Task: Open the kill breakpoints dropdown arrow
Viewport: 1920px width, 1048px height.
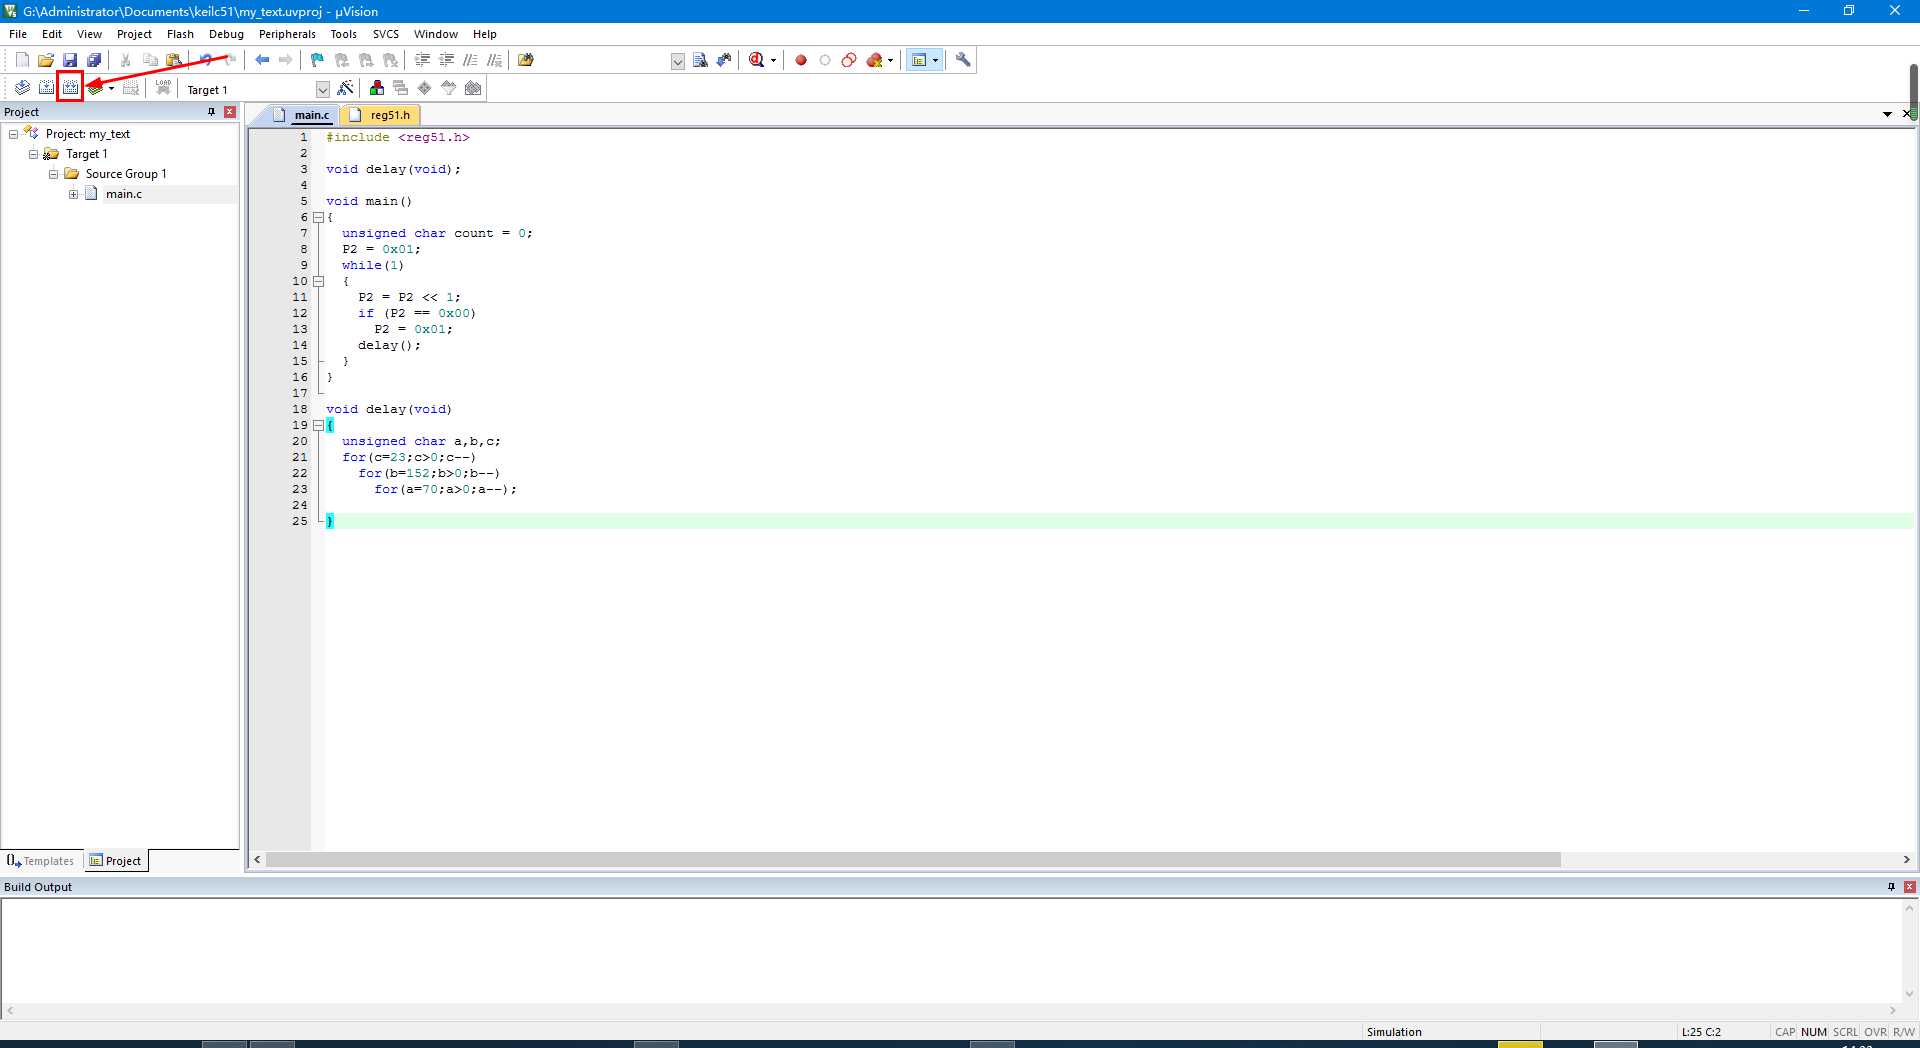Action: [890, 60]
